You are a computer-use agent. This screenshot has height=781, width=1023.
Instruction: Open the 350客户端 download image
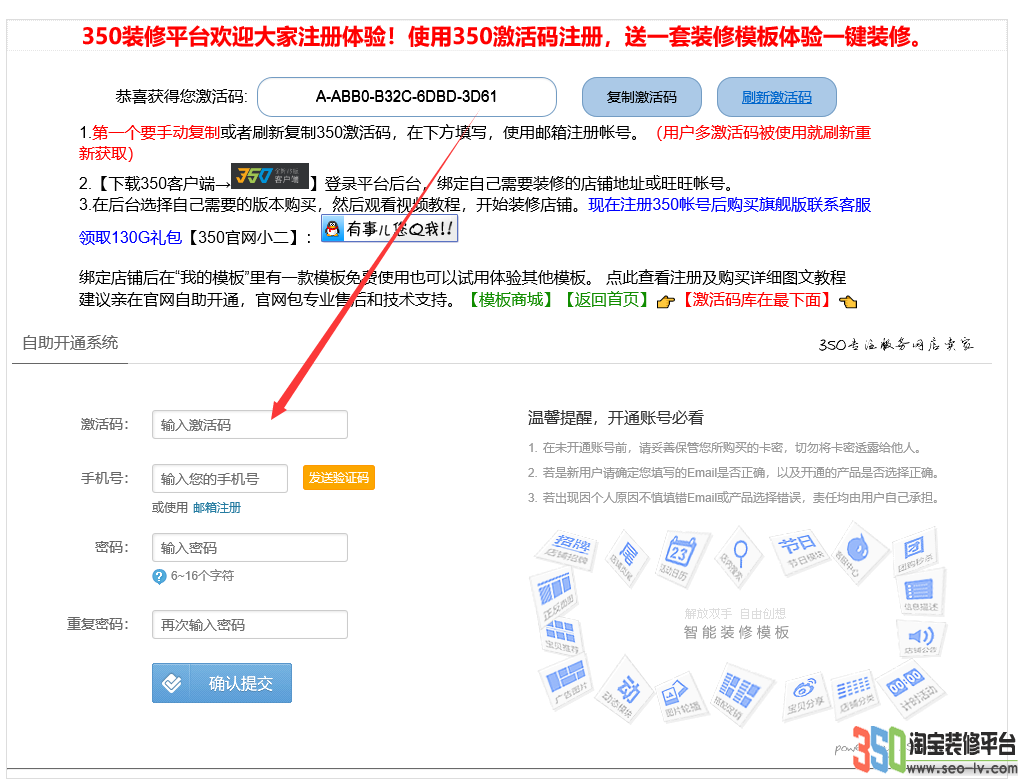point(269,176)
